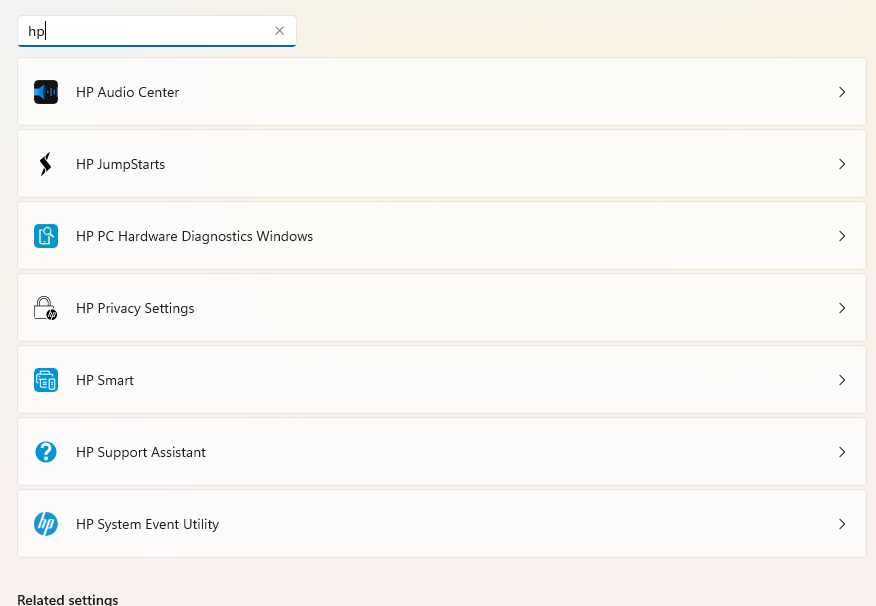Select the "HP Smart" label
876x606 pixels.
[x=104, y=380]
